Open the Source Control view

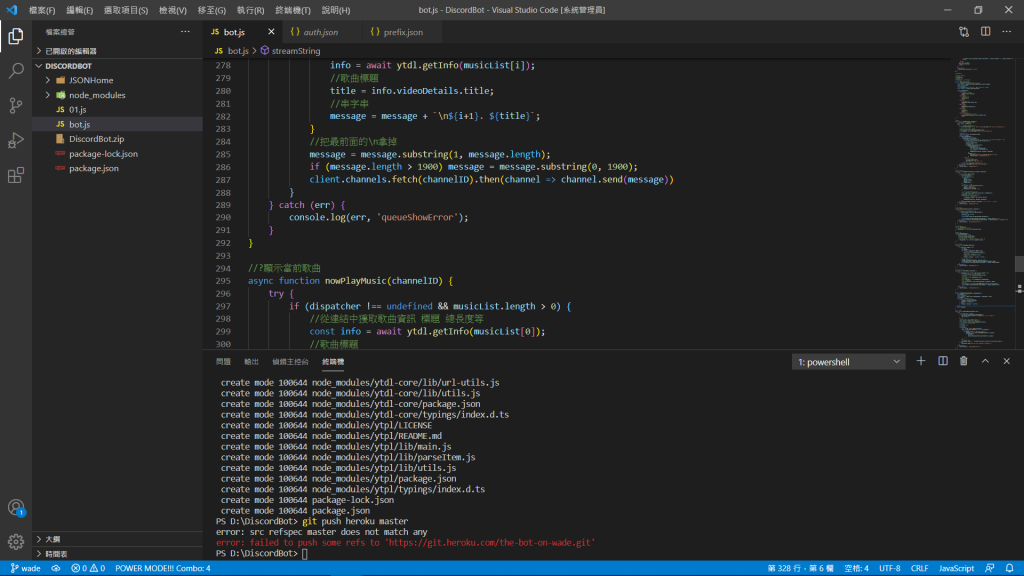point(16,105)
